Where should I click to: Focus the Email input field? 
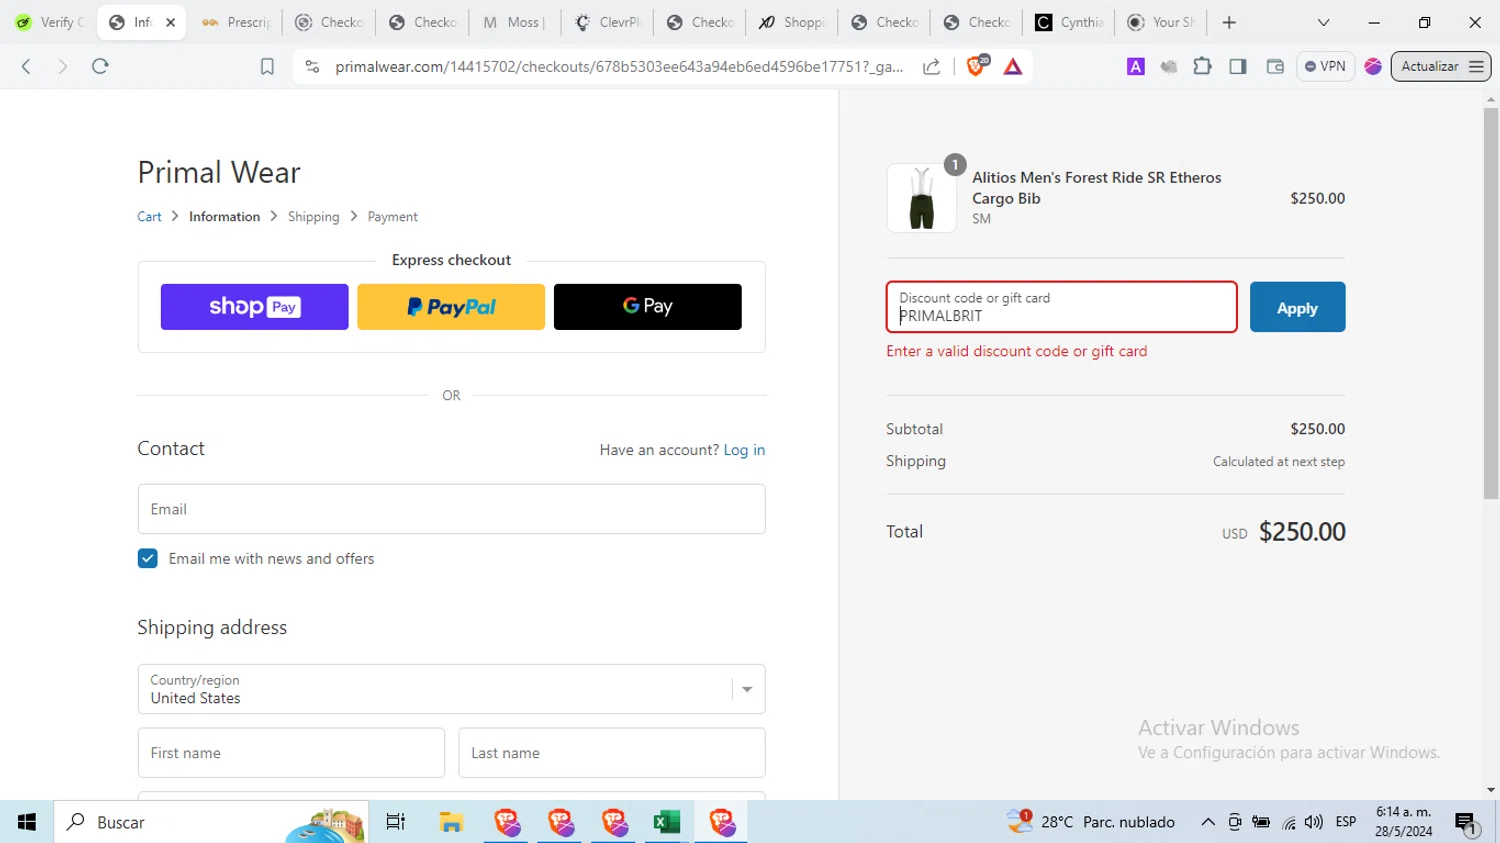tap(451, 509)
